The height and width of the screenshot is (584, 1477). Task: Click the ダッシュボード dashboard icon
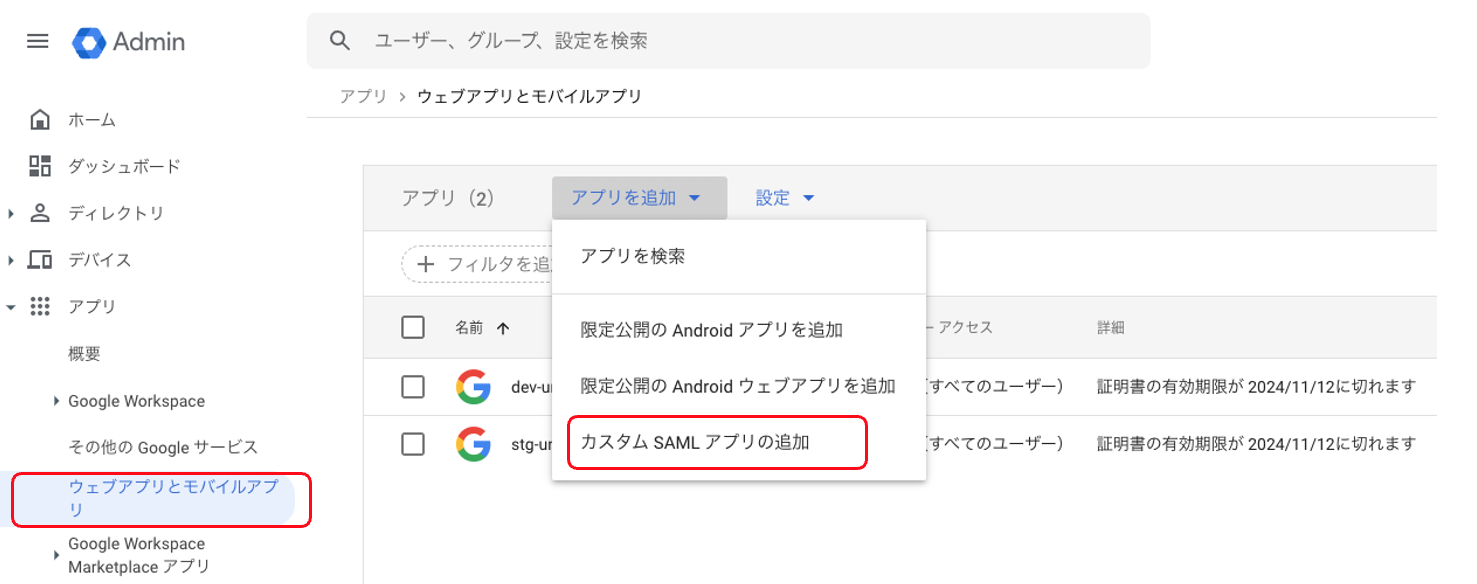pos(40,166)
